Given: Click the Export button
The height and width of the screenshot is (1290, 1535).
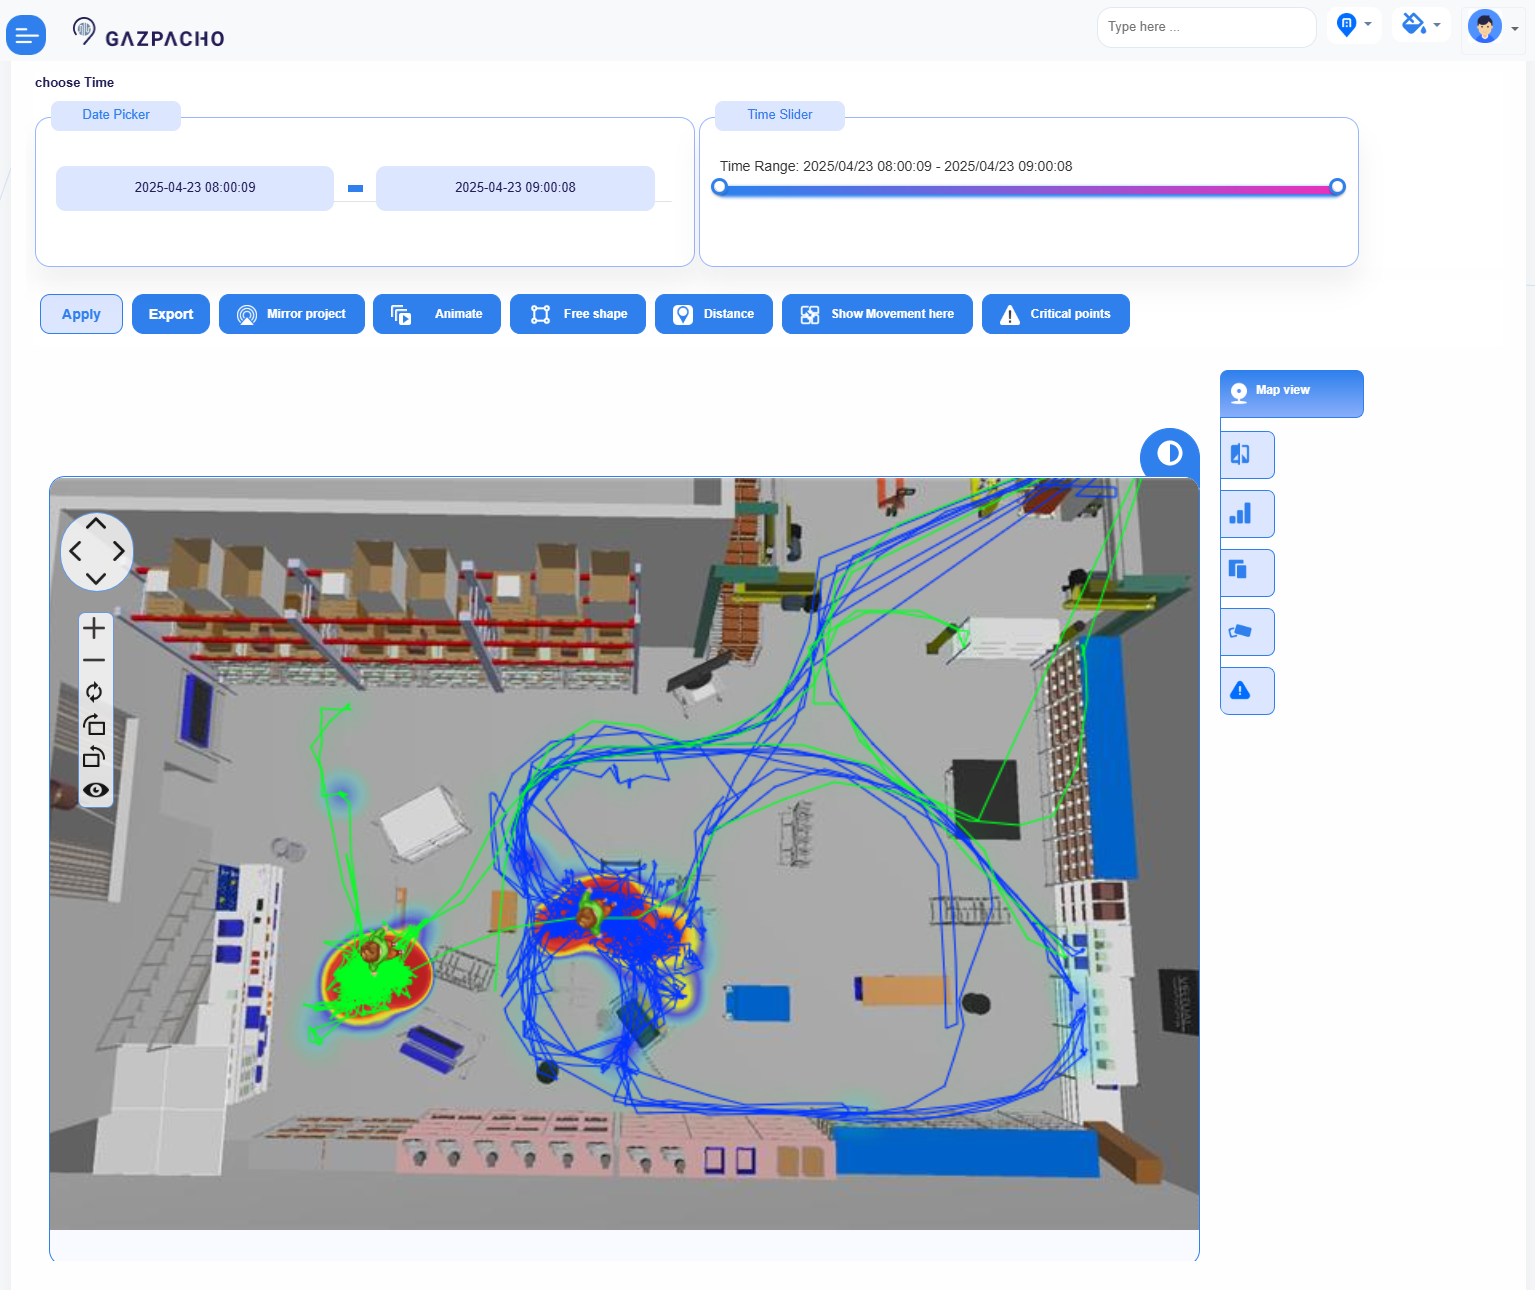Looking at the screenshot, I should (x=171, y=314).
